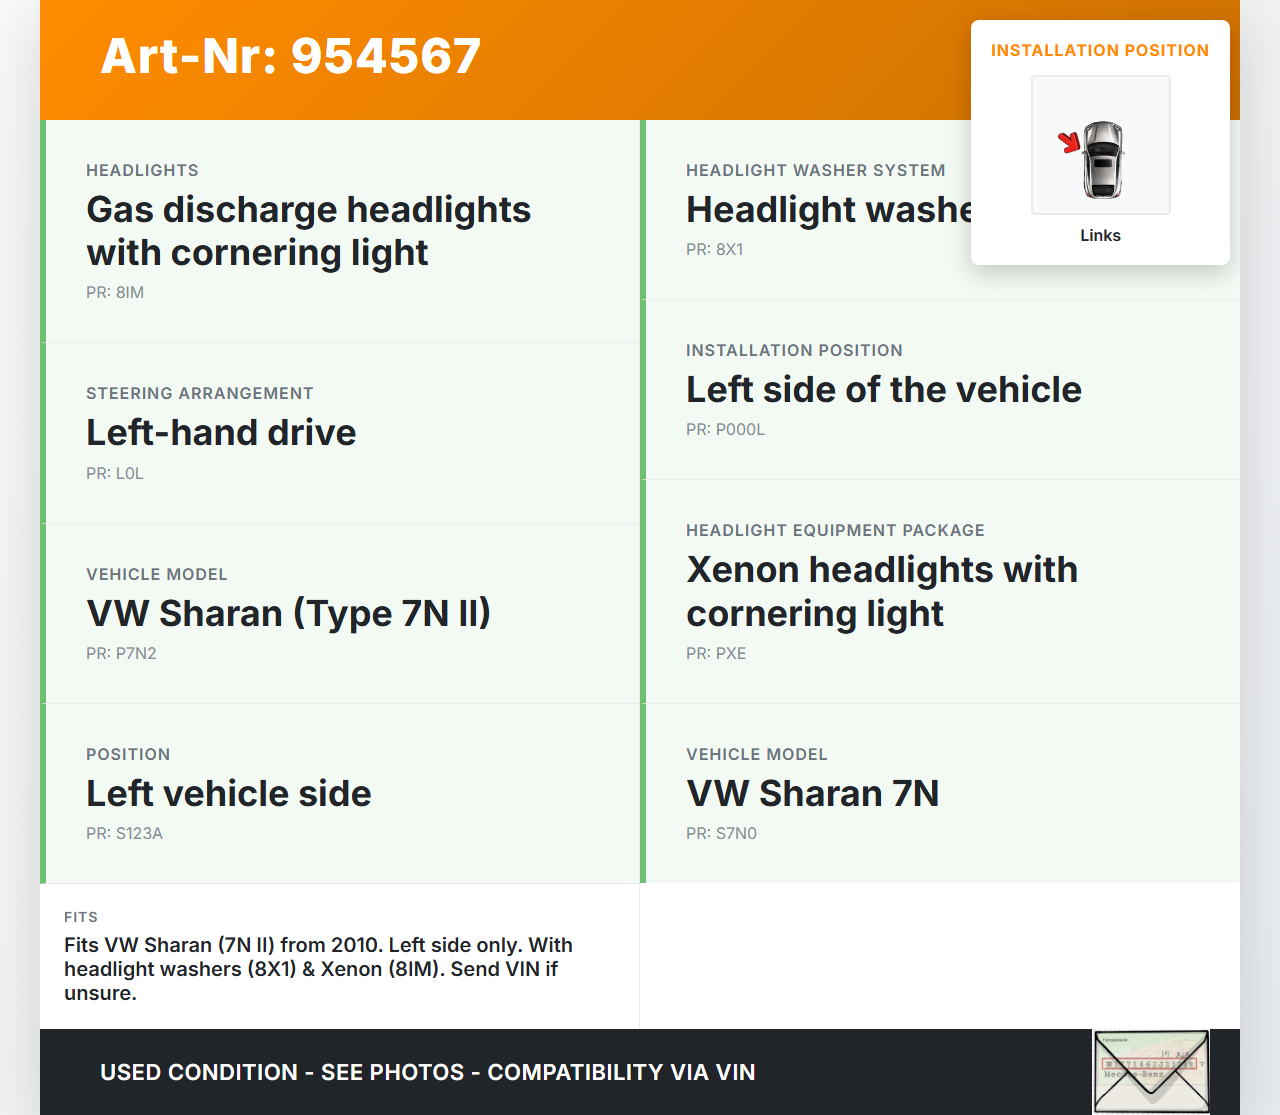Image resolution: width=1280 pixels, height=1115 pixels.
Task: Click 'Gas discharge headlights with cornering light'
Action: pyautogui.click(x=309, y=231)
